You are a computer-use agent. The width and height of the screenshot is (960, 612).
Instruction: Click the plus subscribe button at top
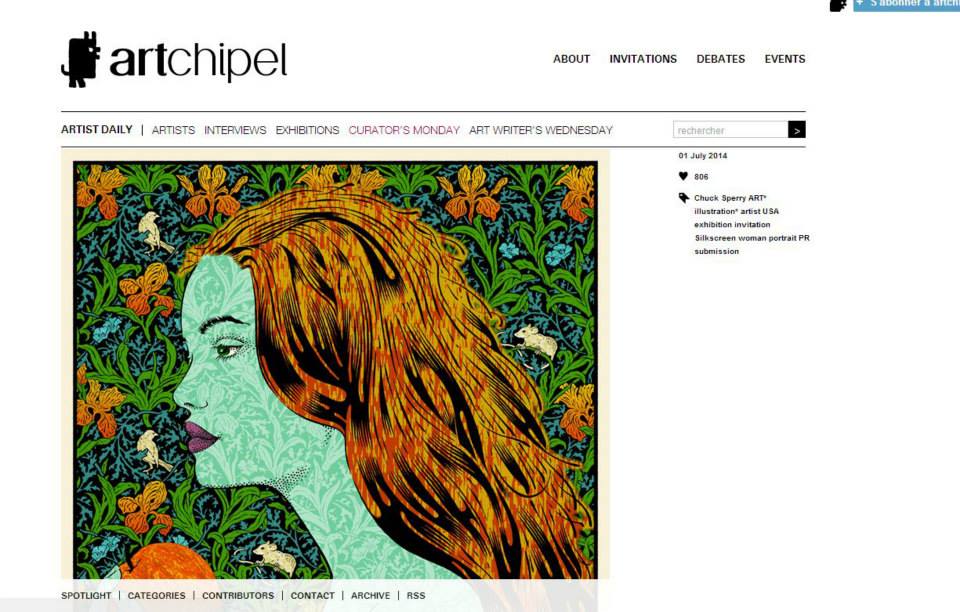[x=907, y=5]
